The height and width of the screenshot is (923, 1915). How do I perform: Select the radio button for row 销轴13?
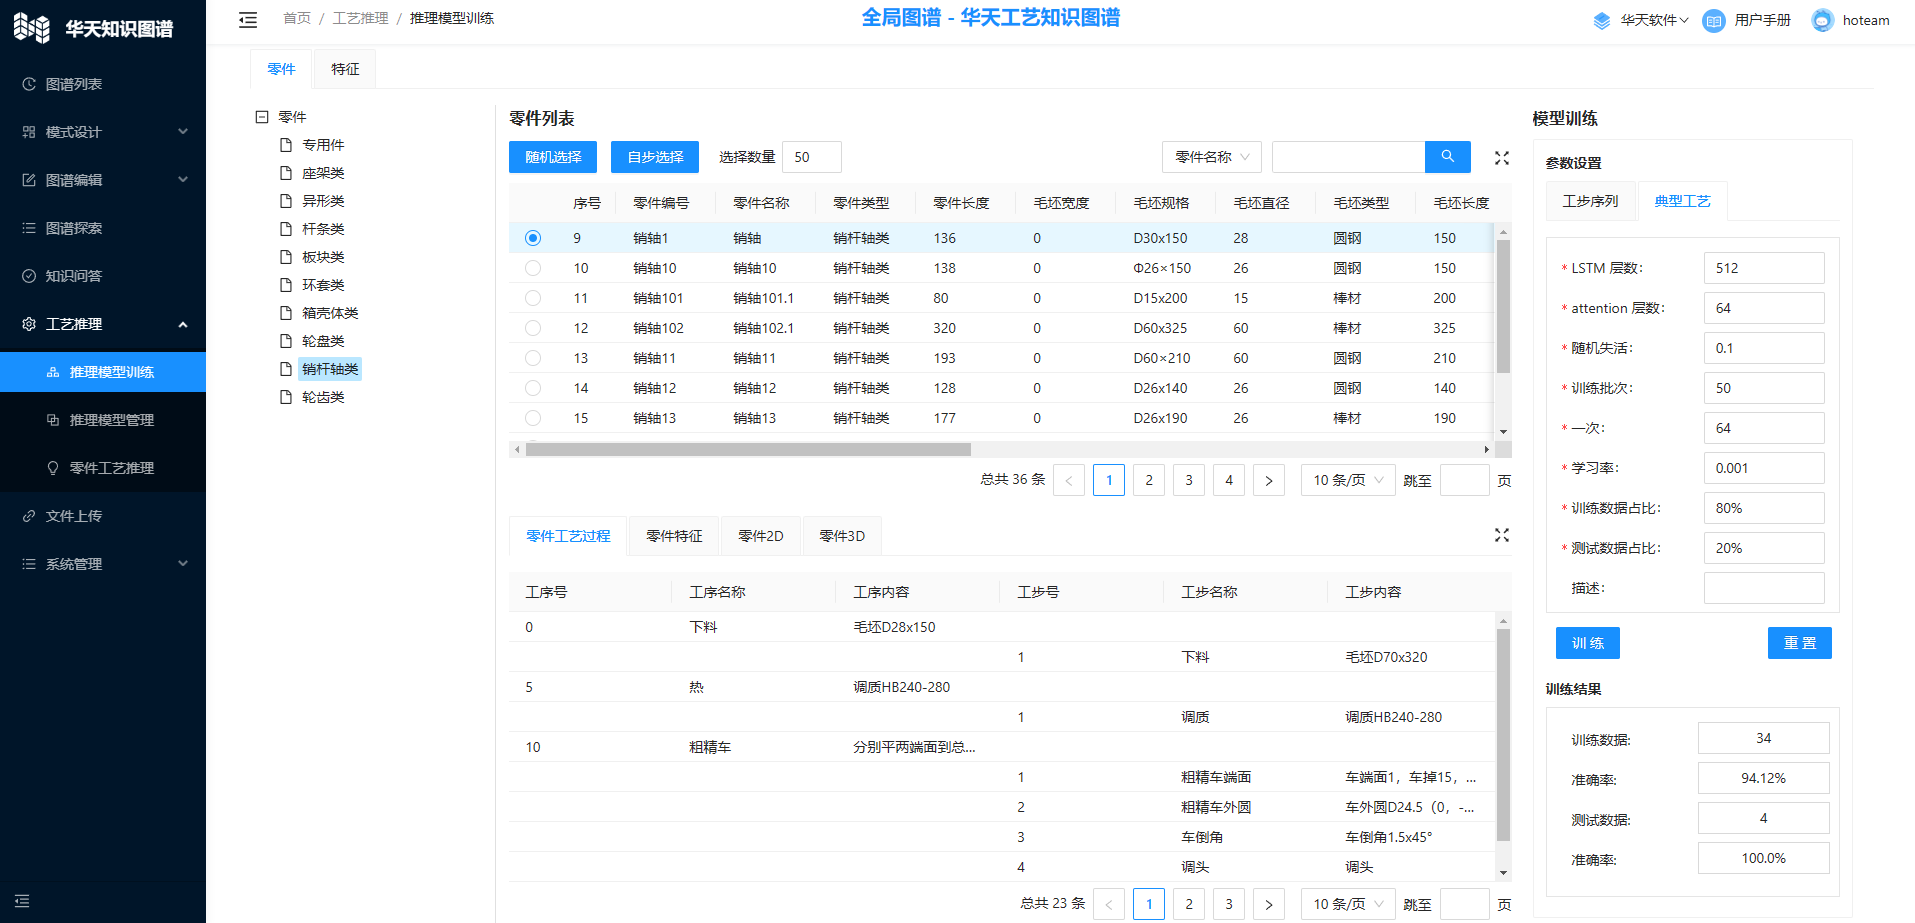(533, 418)
